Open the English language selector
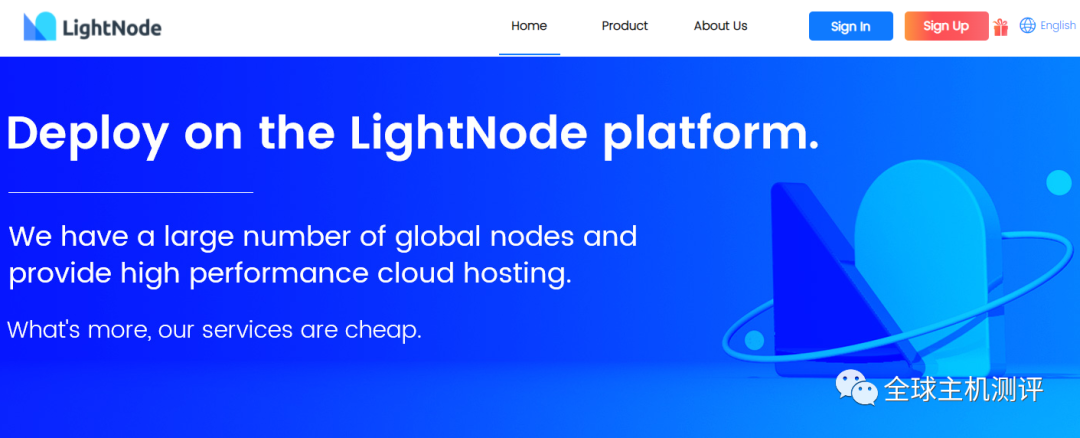1080x438 pixels. pyautogui.click(x=1057, y=25)
